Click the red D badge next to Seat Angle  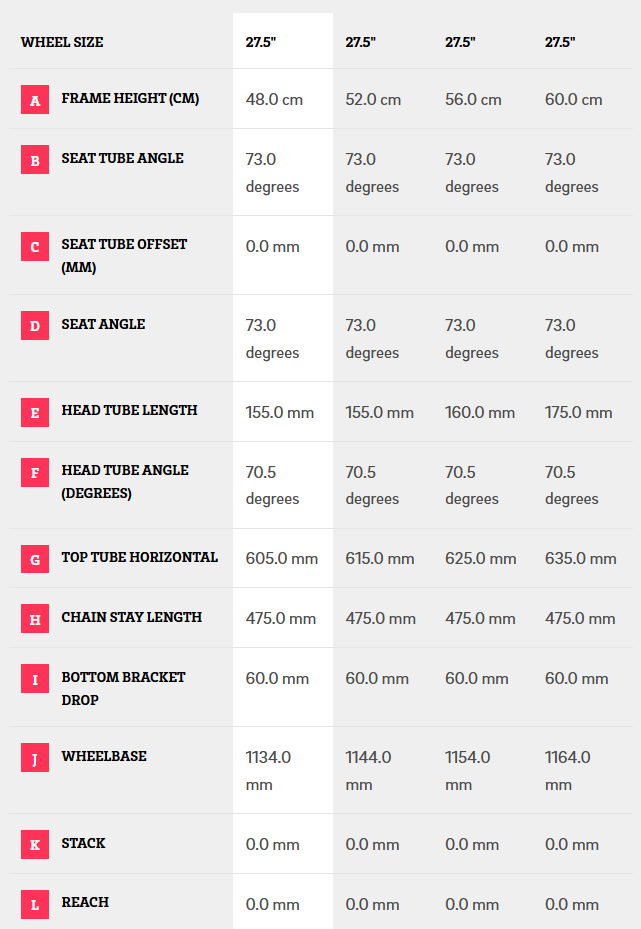35,326
